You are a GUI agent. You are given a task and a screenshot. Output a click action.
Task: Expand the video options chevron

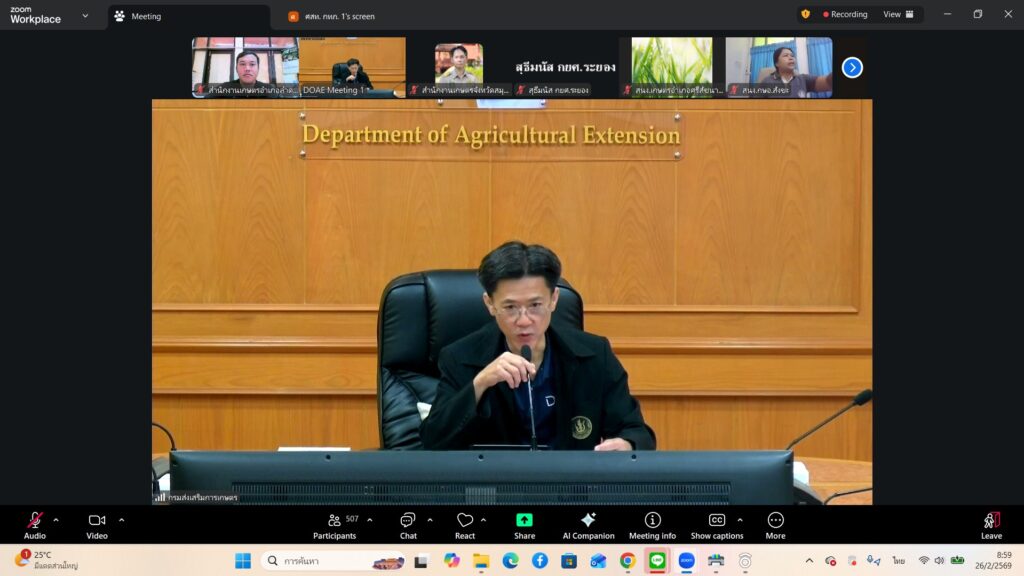click(x=122, y=519)
